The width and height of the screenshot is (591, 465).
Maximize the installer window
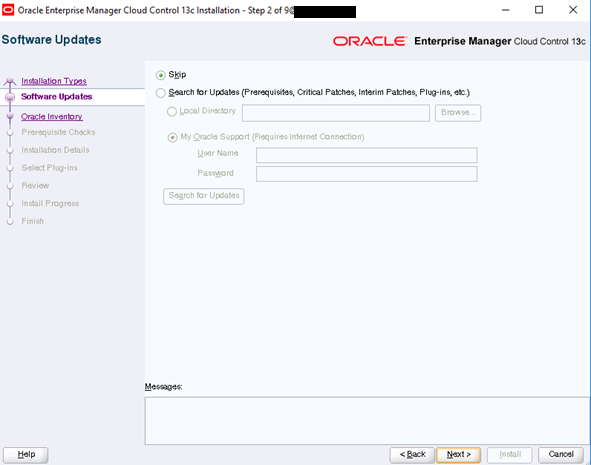(x=539, y=10)
